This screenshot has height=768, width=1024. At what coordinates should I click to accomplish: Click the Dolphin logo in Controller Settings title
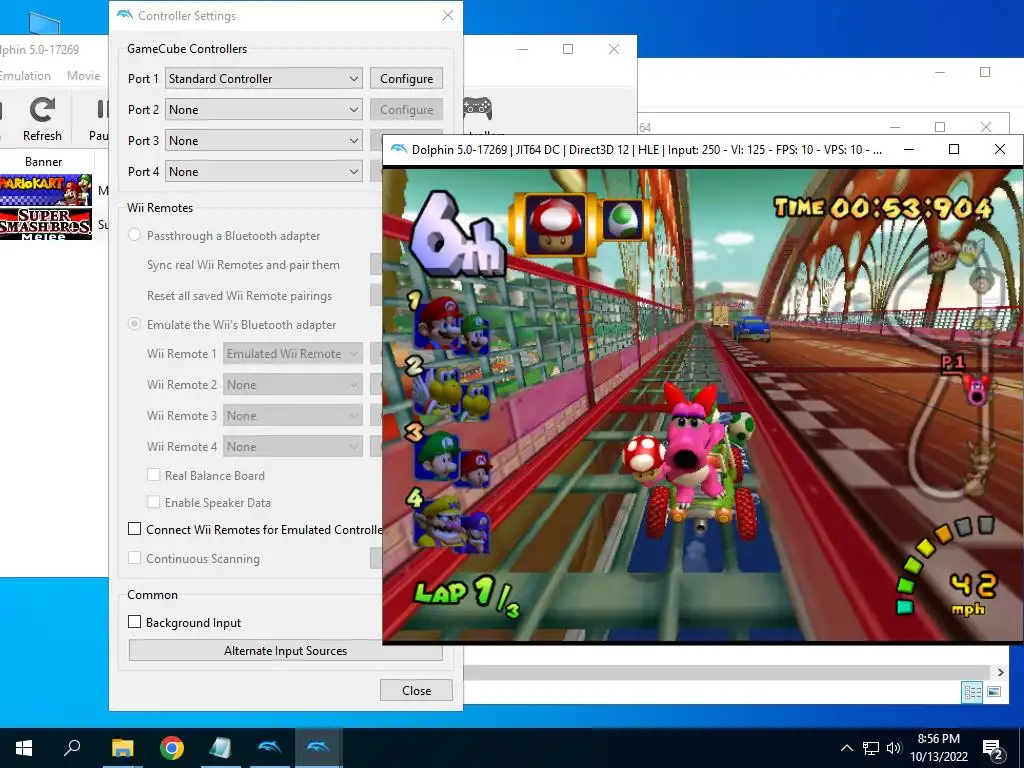tap(124, 15)
